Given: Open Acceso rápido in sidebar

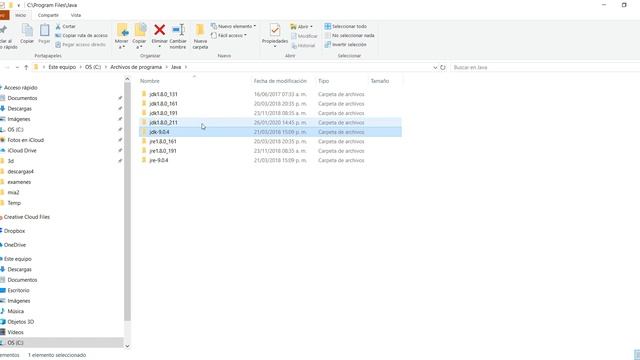Looking at the screenshot, I should [20, 88].
